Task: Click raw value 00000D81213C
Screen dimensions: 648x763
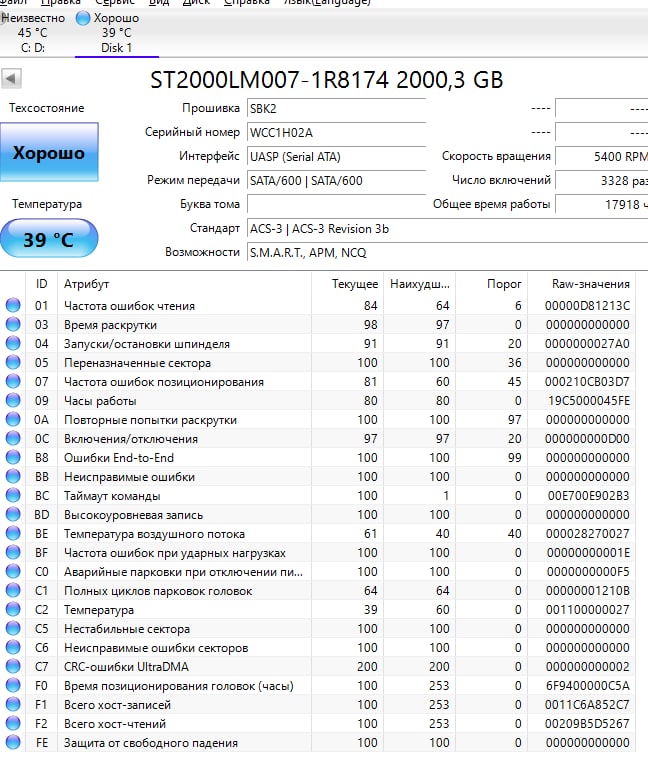Action: 587,306
